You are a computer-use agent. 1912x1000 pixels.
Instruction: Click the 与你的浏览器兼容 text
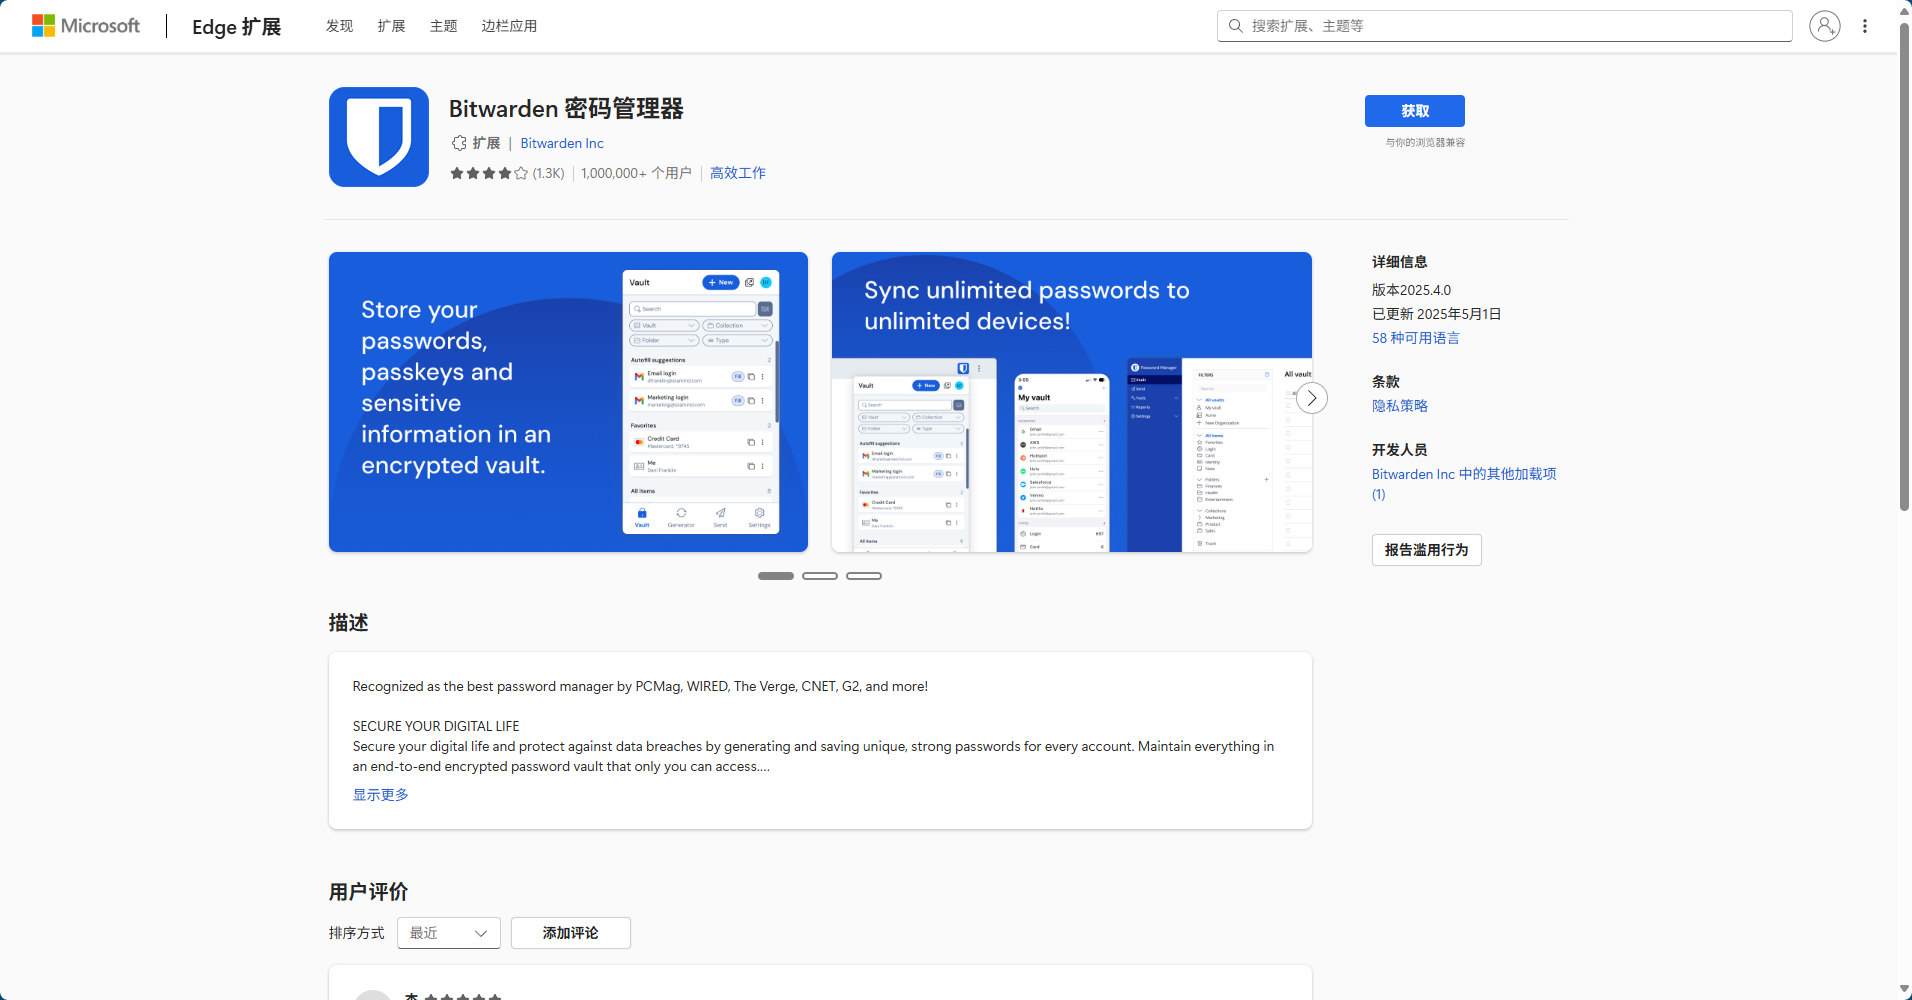tap(1425, 143)
